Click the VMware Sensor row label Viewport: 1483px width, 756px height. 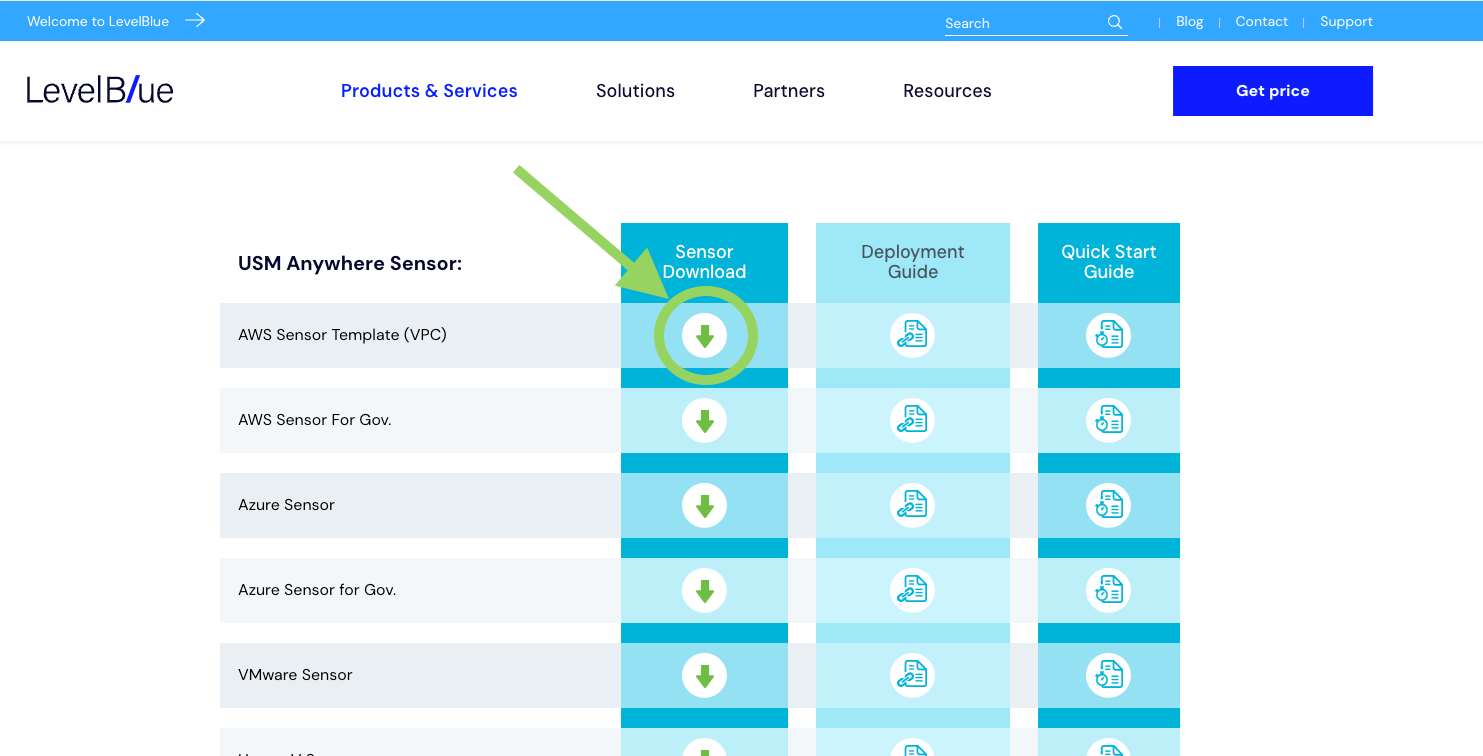[x=295, y=675]
